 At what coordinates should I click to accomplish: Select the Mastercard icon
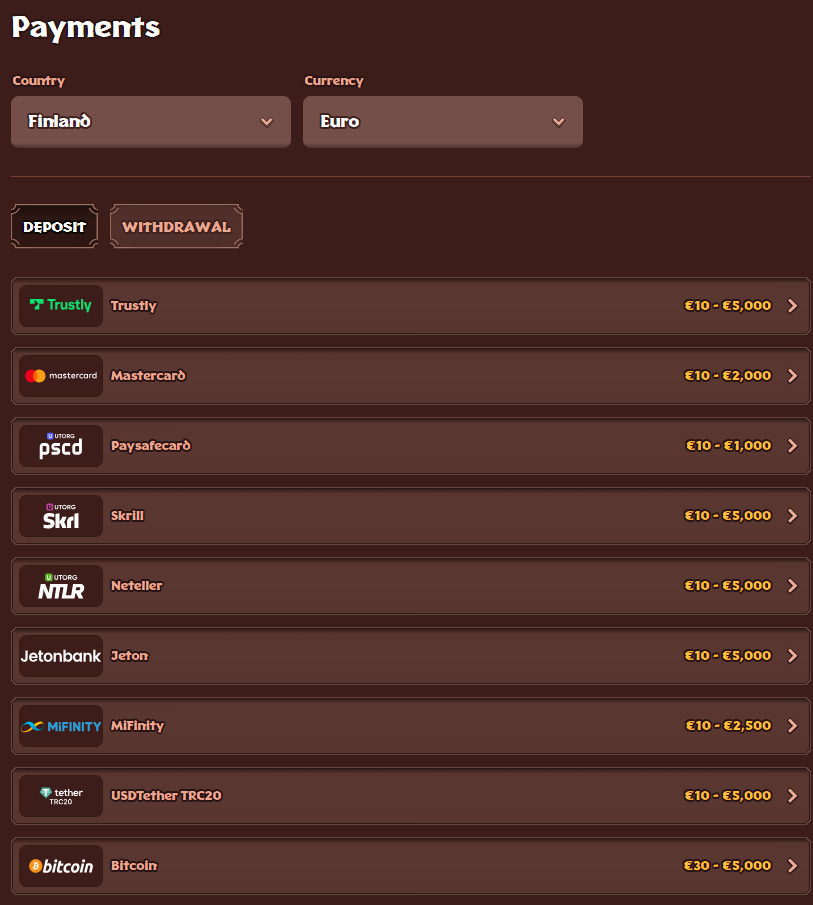coord(60,375)
